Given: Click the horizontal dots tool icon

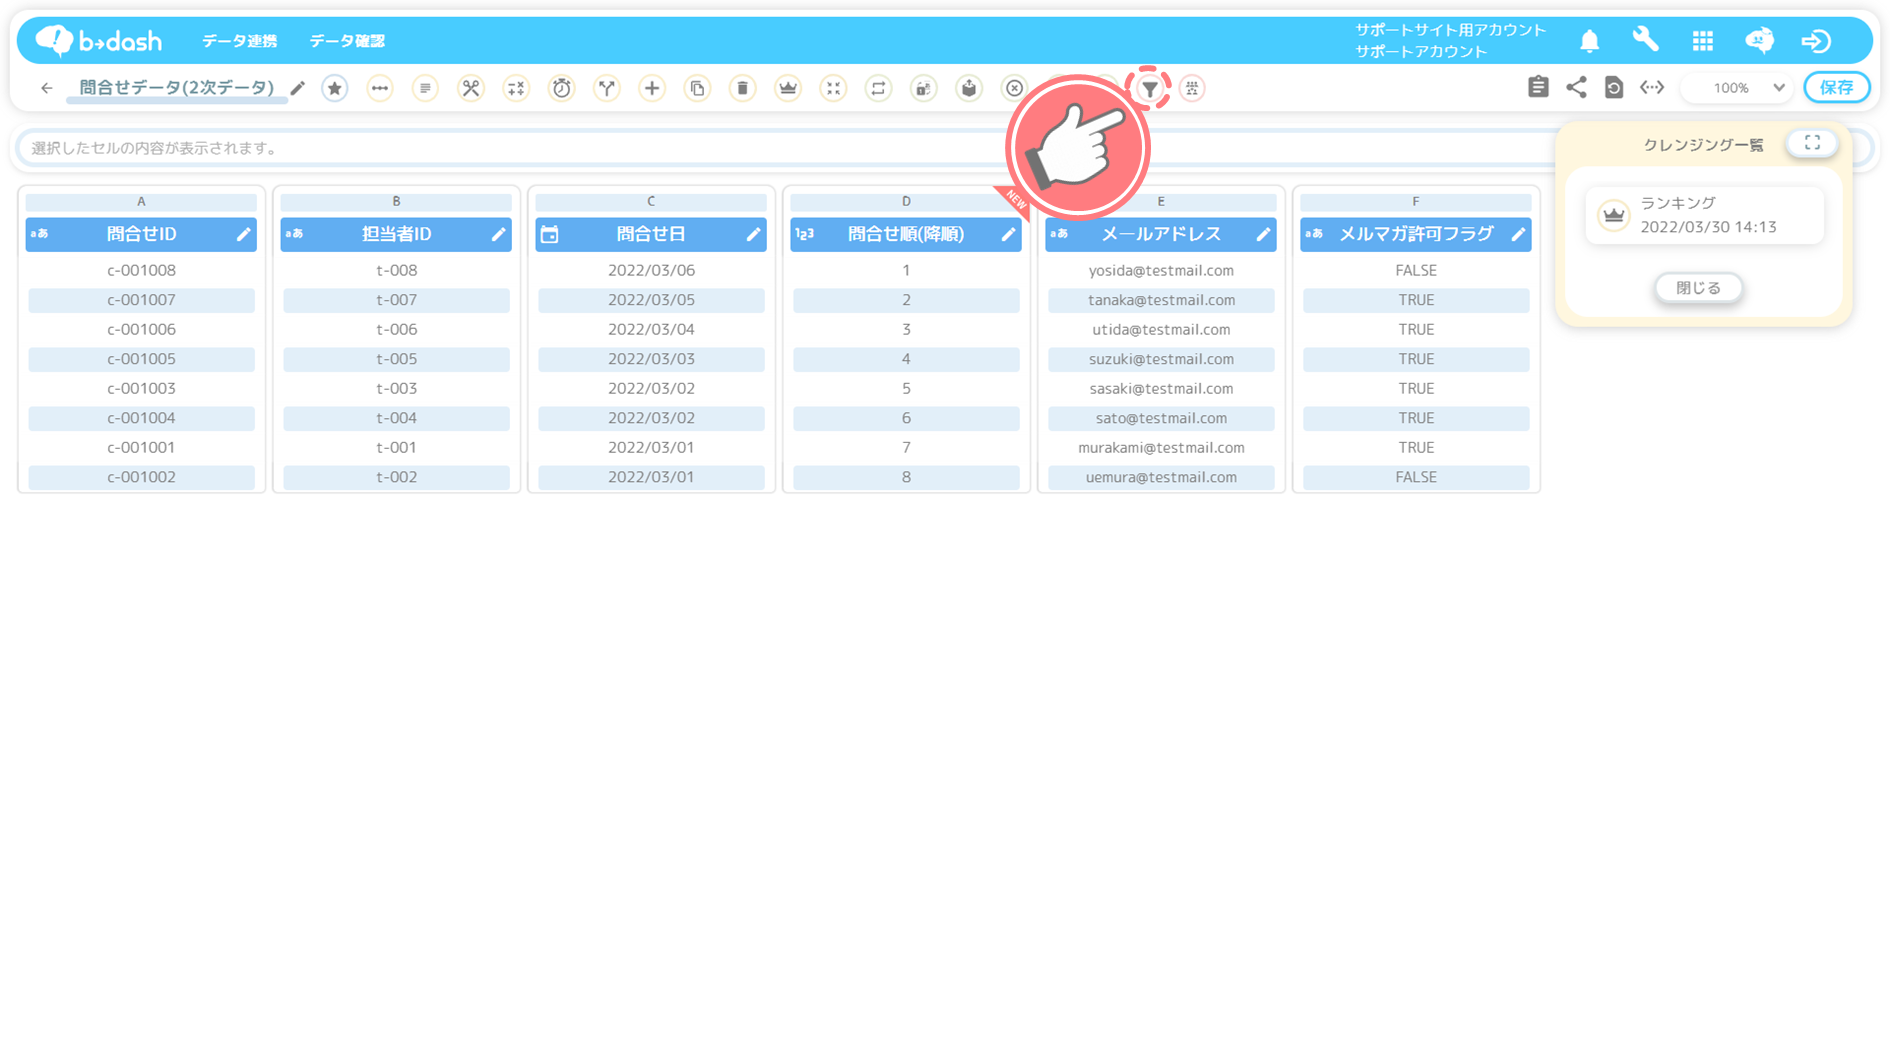Looking at the screenshot, I should pos(380,88).
